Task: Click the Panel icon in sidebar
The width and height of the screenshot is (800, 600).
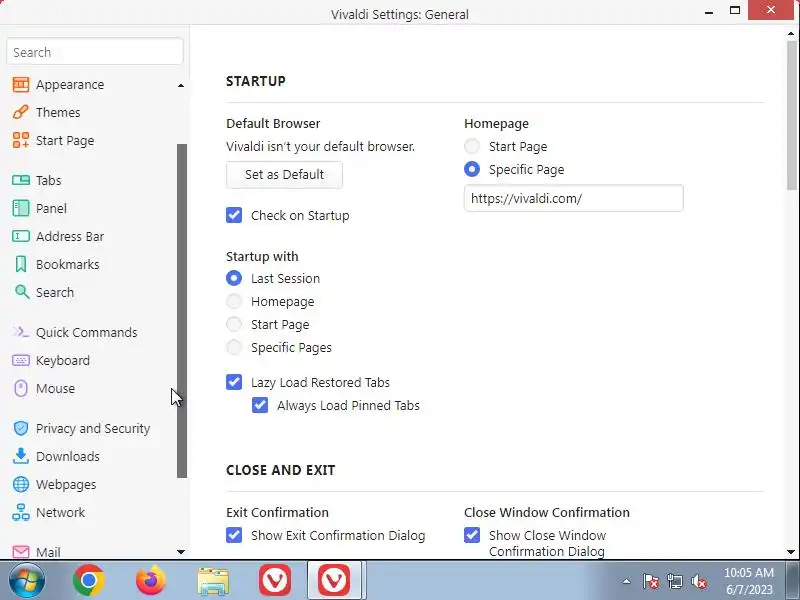Action: (x=20, y=208)
